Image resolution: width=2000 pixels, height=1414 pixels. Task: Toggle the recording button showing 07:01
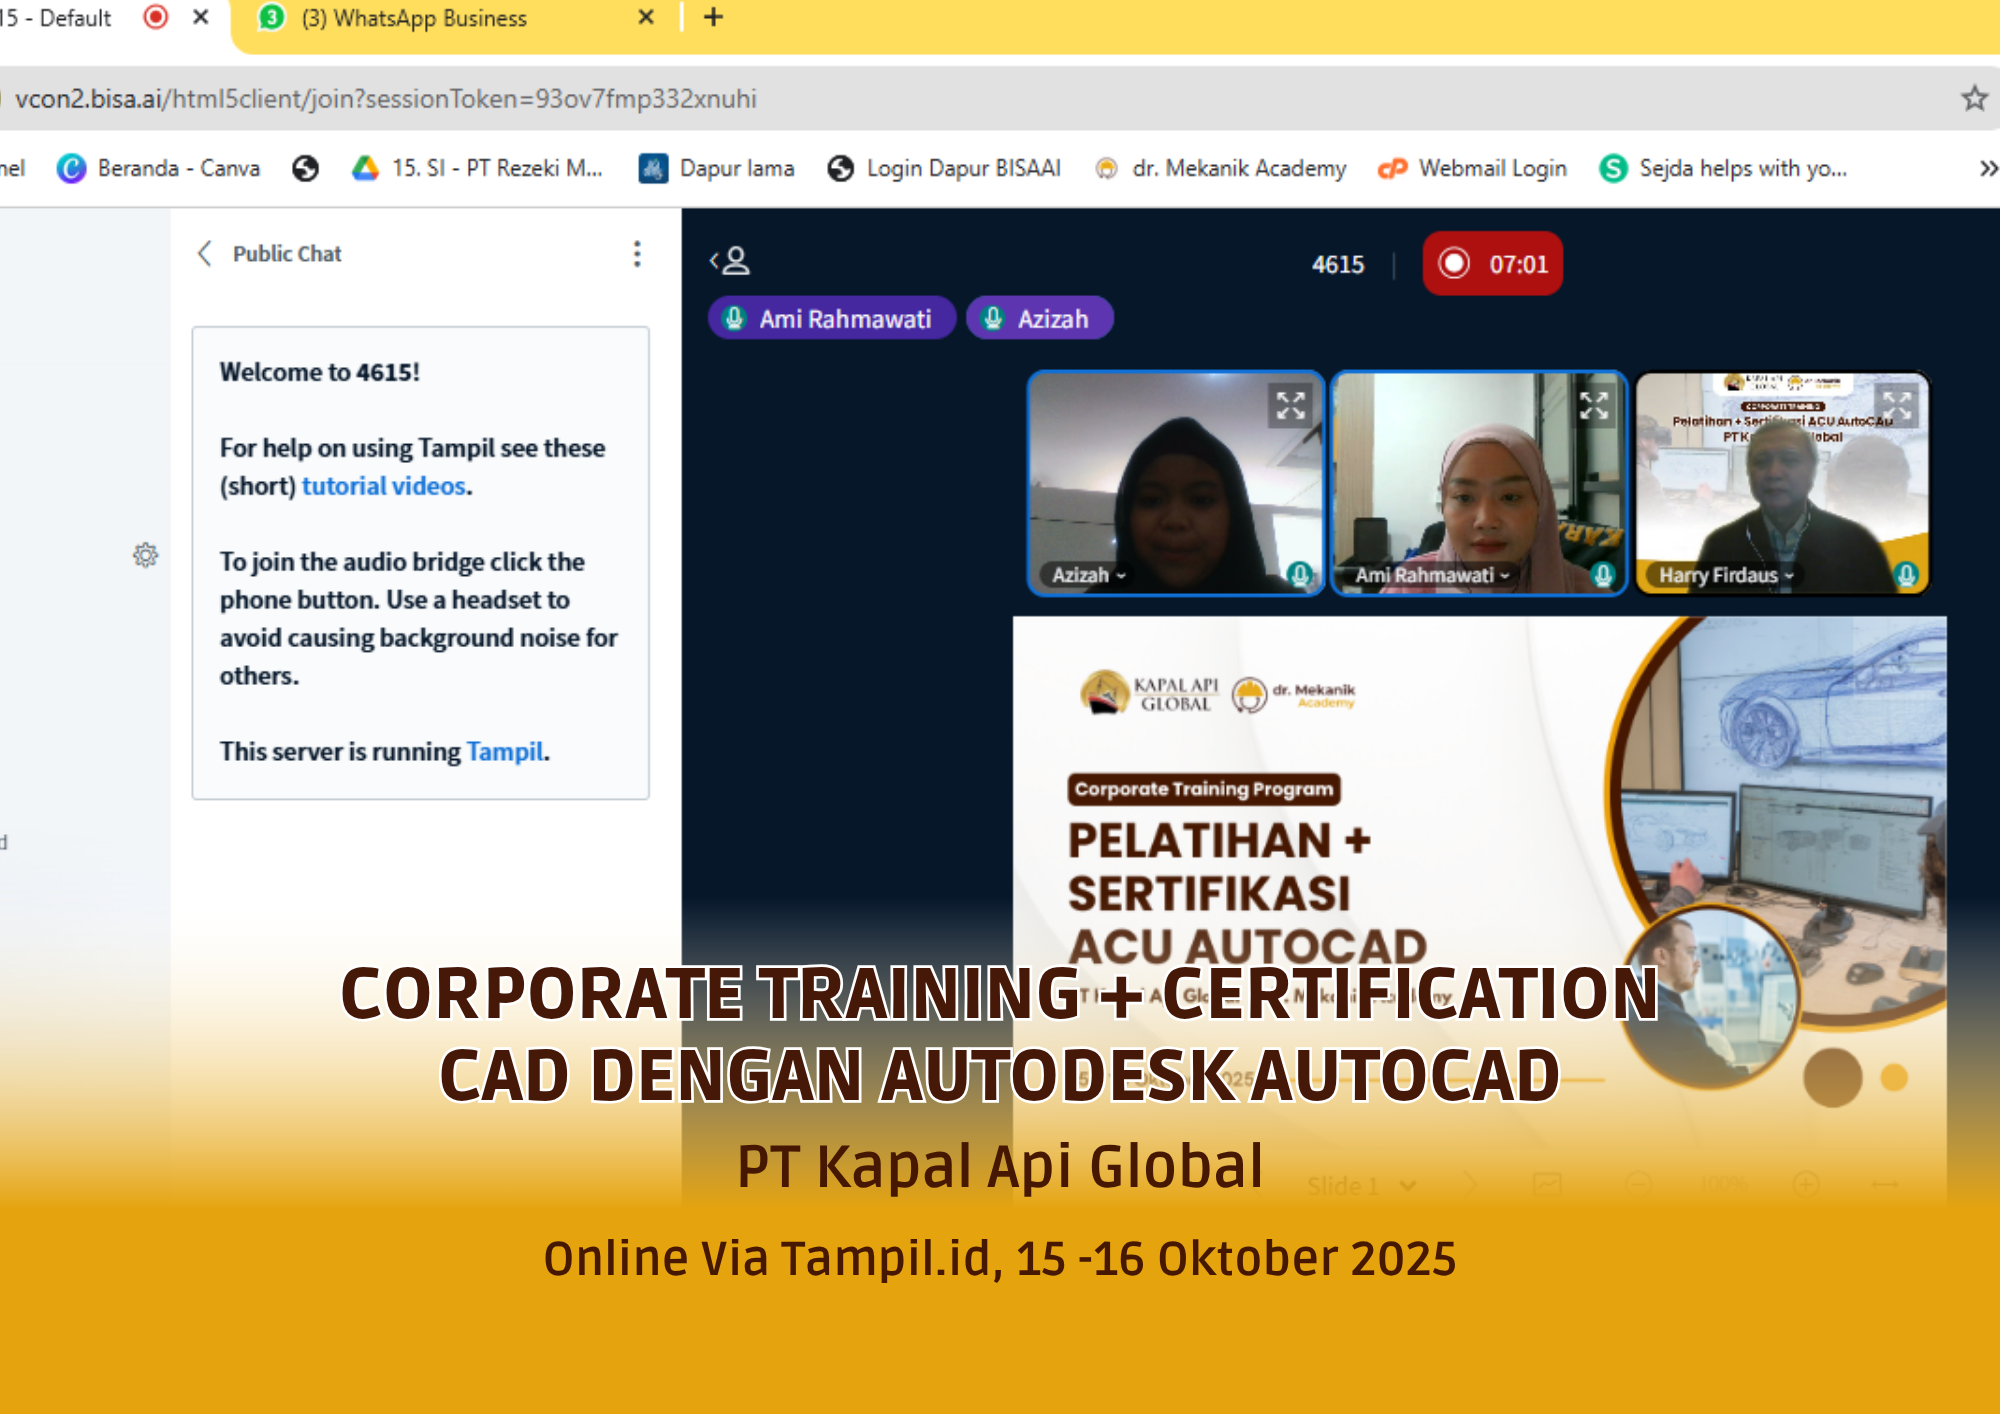point(1492,264)
